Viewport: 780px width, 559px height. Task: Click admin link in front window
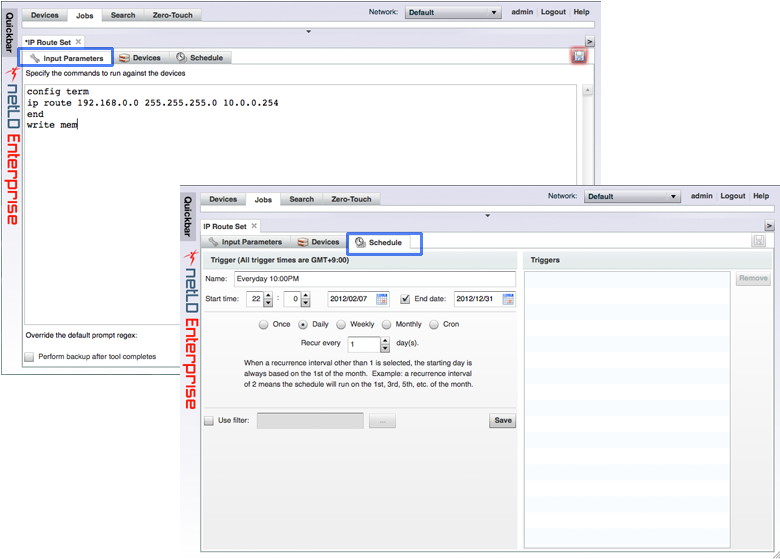(x=701, y=196)
